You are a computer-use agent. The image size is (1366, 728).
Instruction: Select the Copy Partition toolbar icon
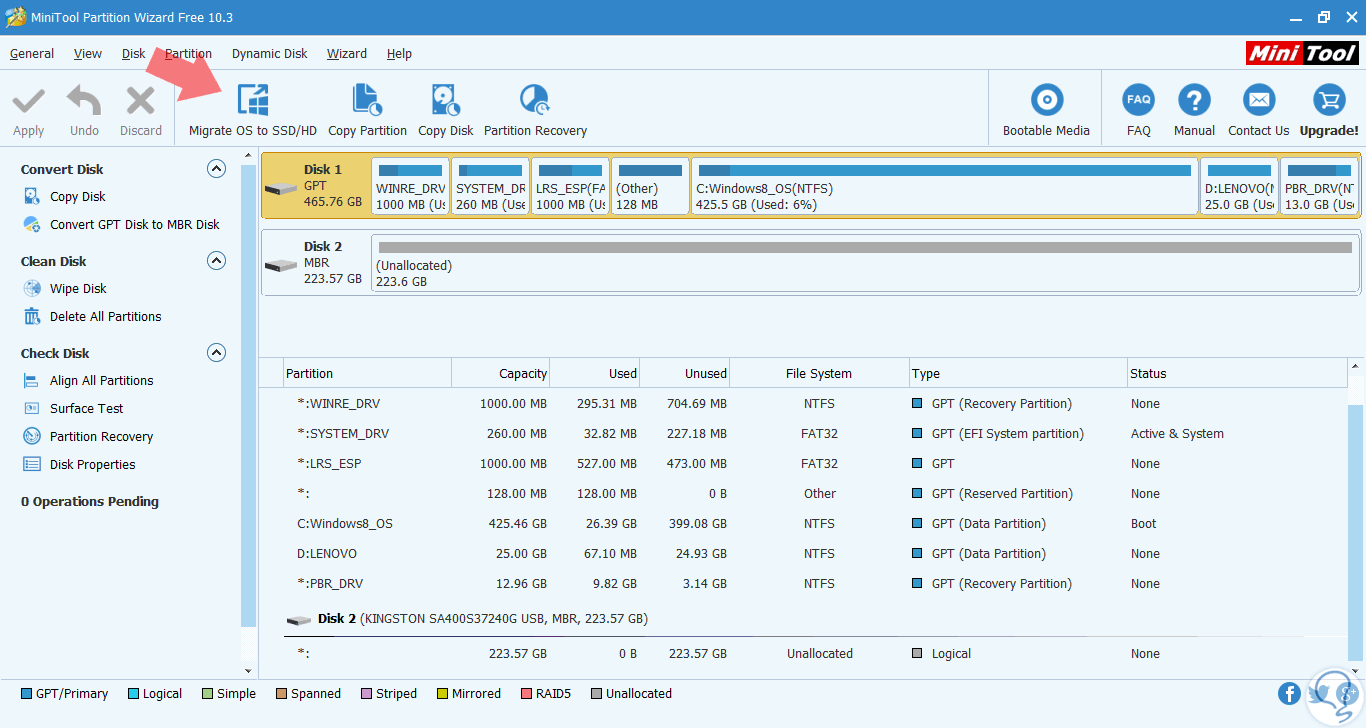point(367,101)
